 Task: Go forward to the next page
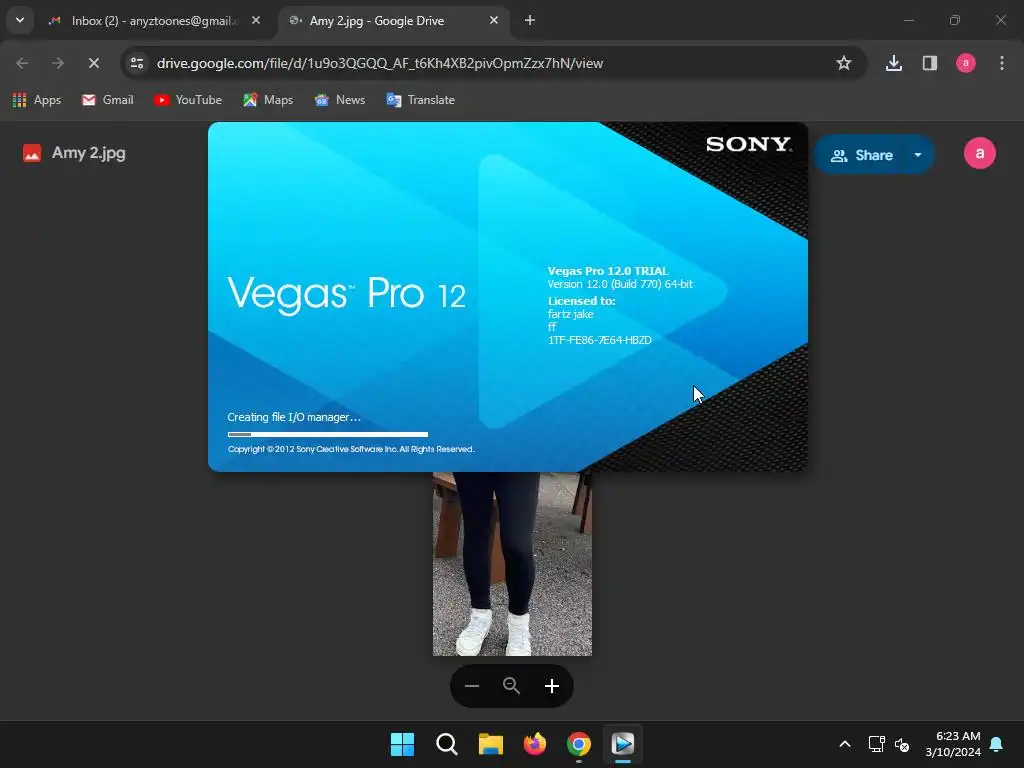[58, 63]
